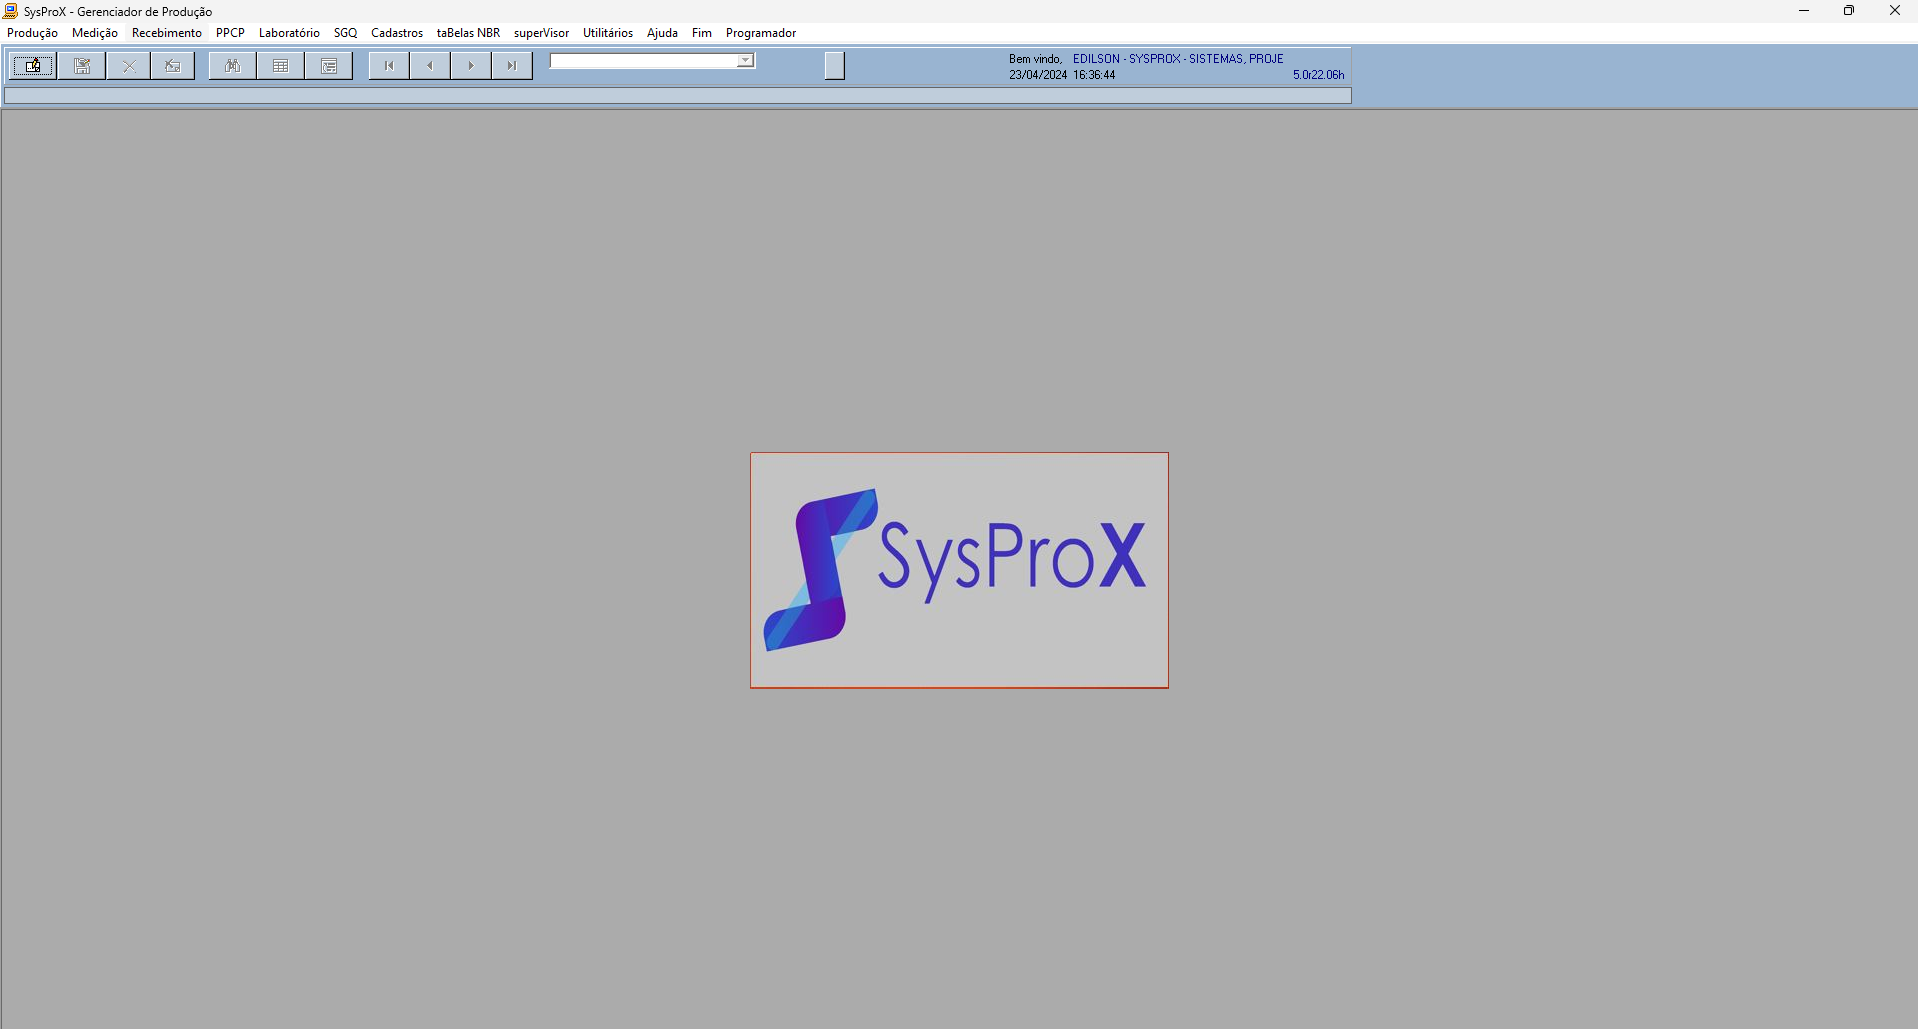
Task: Click the delete X toolbar icon
Action: click(129, 66)
